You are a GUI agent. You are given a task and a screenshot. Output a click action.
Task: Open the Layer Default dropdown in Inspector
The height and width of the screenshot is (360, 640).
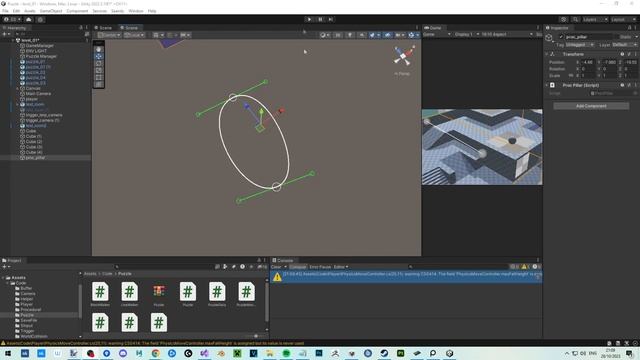click(624, 44)
